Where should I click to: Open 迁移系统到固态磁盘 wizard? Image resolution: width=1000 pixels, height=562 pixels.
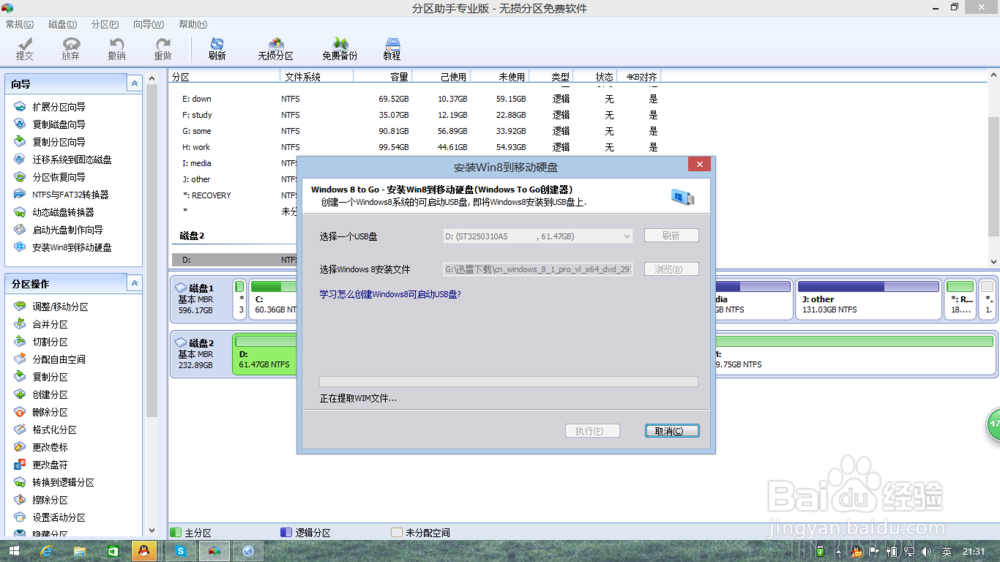71,159
